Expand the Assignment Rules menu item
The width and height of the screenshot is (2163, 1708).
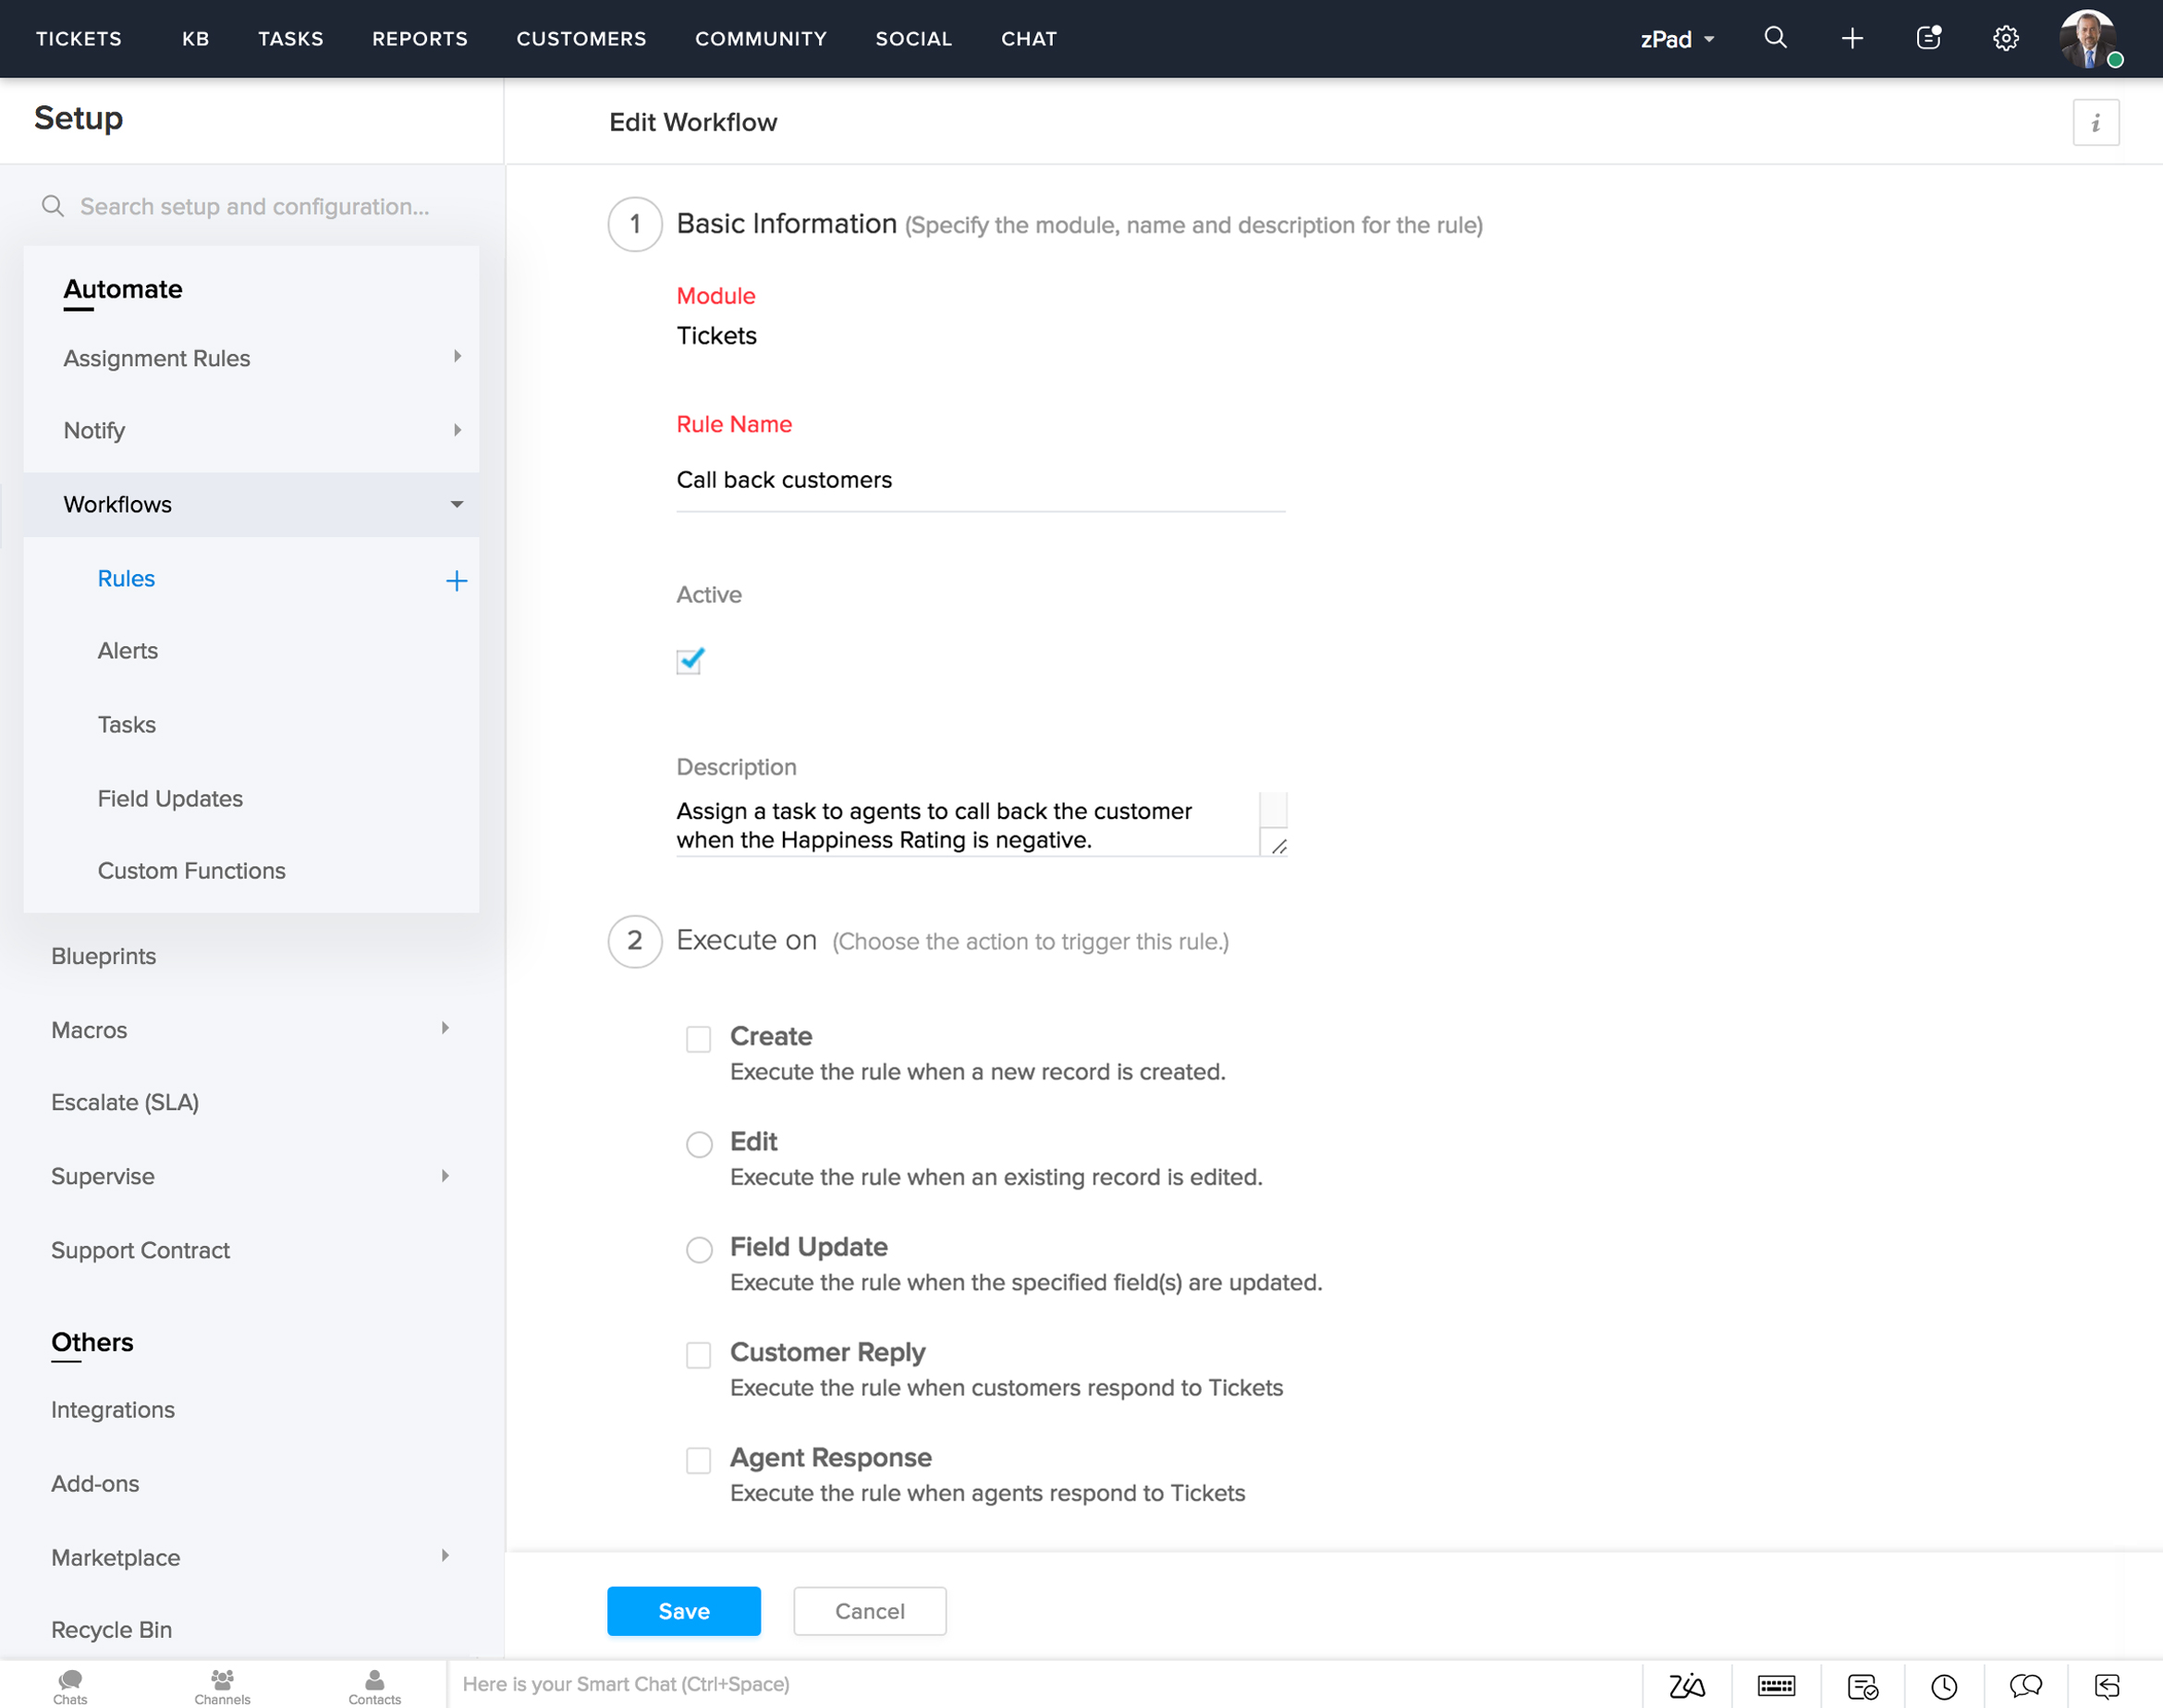455,358
